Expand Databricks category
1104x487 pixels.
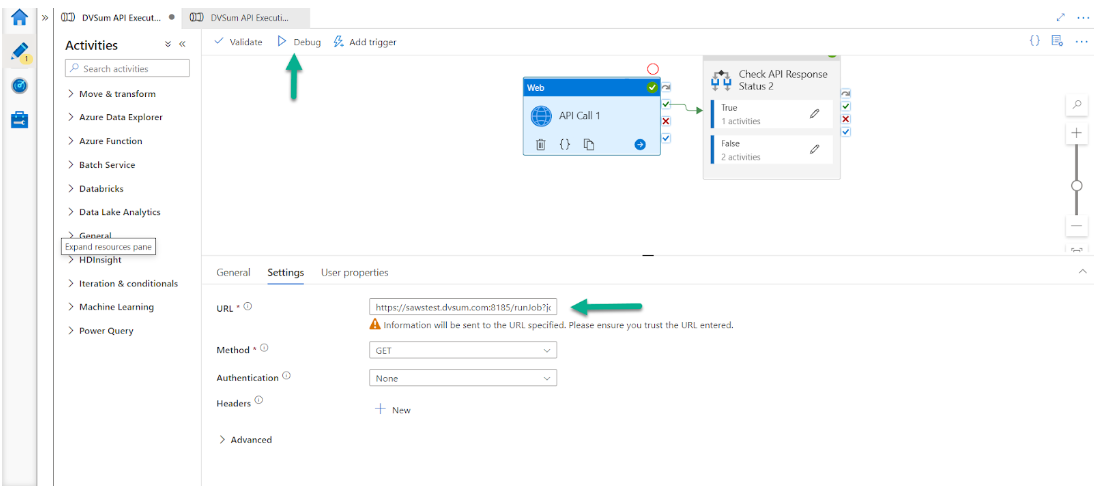[95, 189]
